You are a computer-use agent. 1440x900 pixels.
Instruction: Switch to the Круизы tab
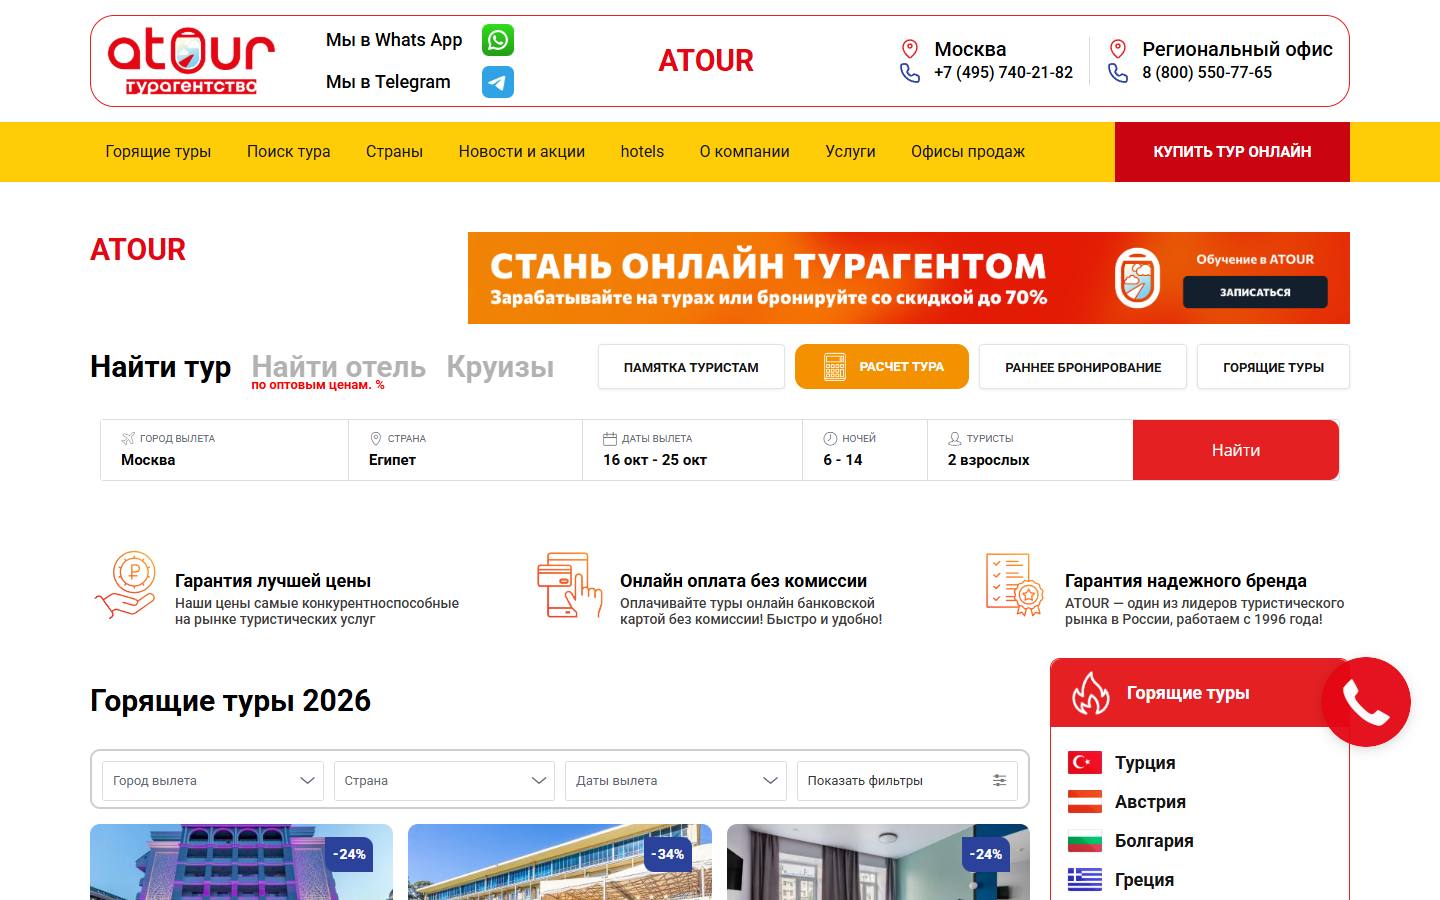(x=500, y=367)
